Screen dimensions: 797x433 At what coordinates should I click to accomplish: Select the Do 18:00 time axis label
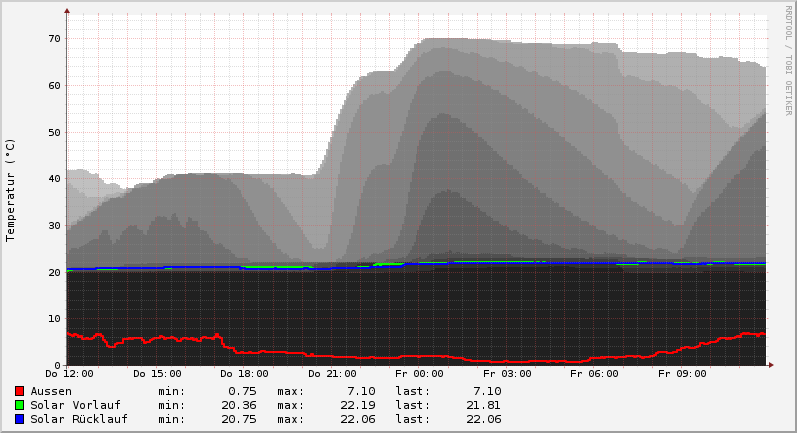(x=244, y=374)
